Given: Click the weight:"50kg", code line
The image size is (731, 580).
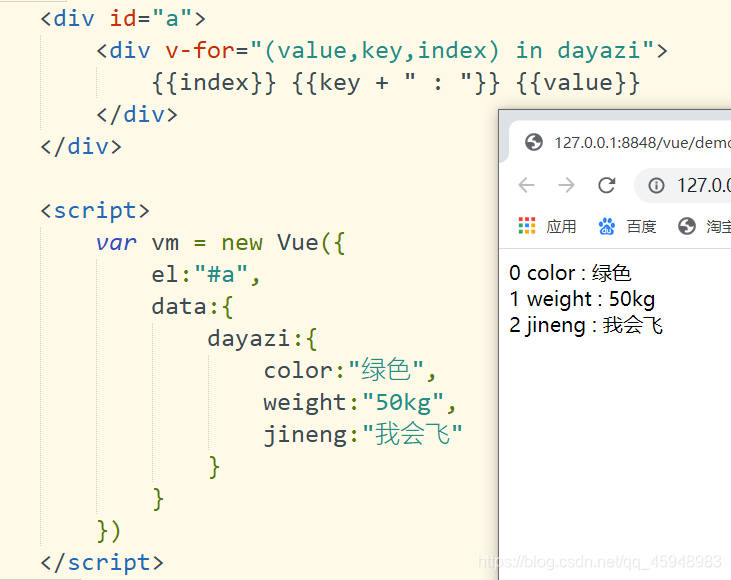Looking at the screenshot, I should 359,403.
